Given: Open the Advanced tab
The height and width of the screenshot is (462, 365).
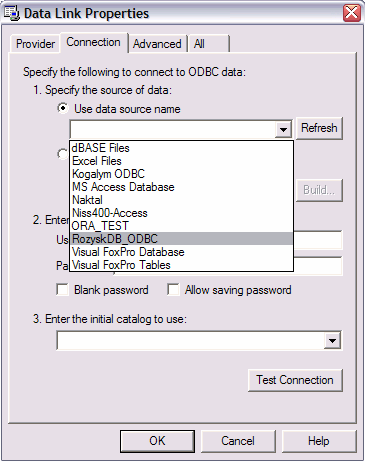Looking at the screenshot, I should [157, 44].
